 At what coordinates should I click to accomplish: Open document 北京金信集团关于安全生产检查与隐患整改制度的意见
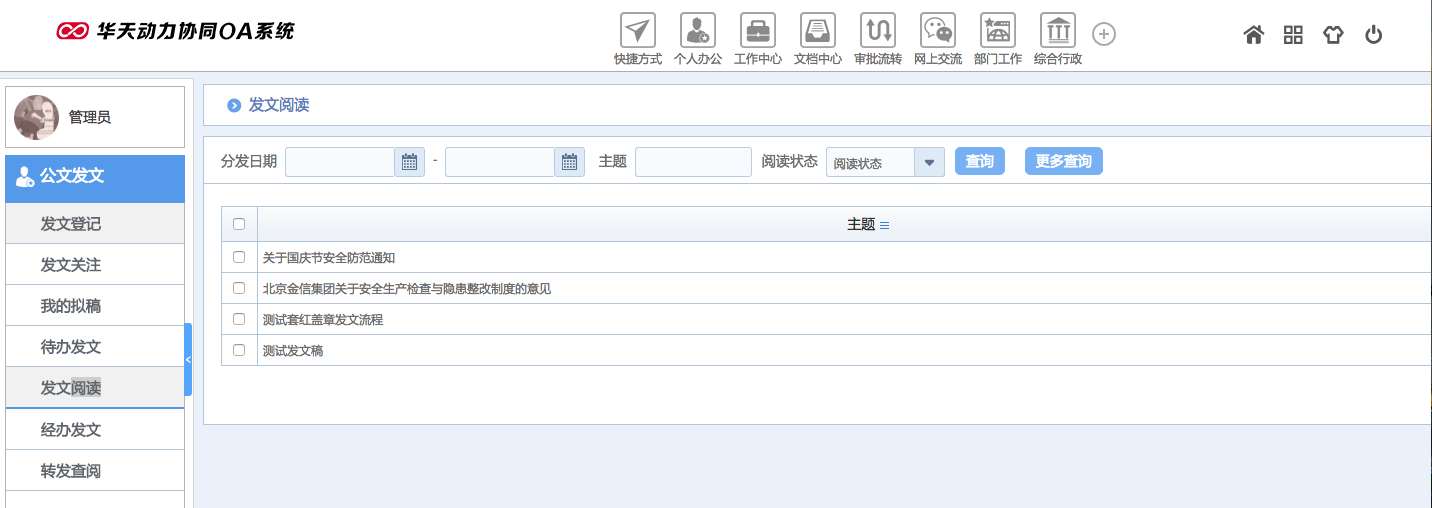click(x=407, y=289)
